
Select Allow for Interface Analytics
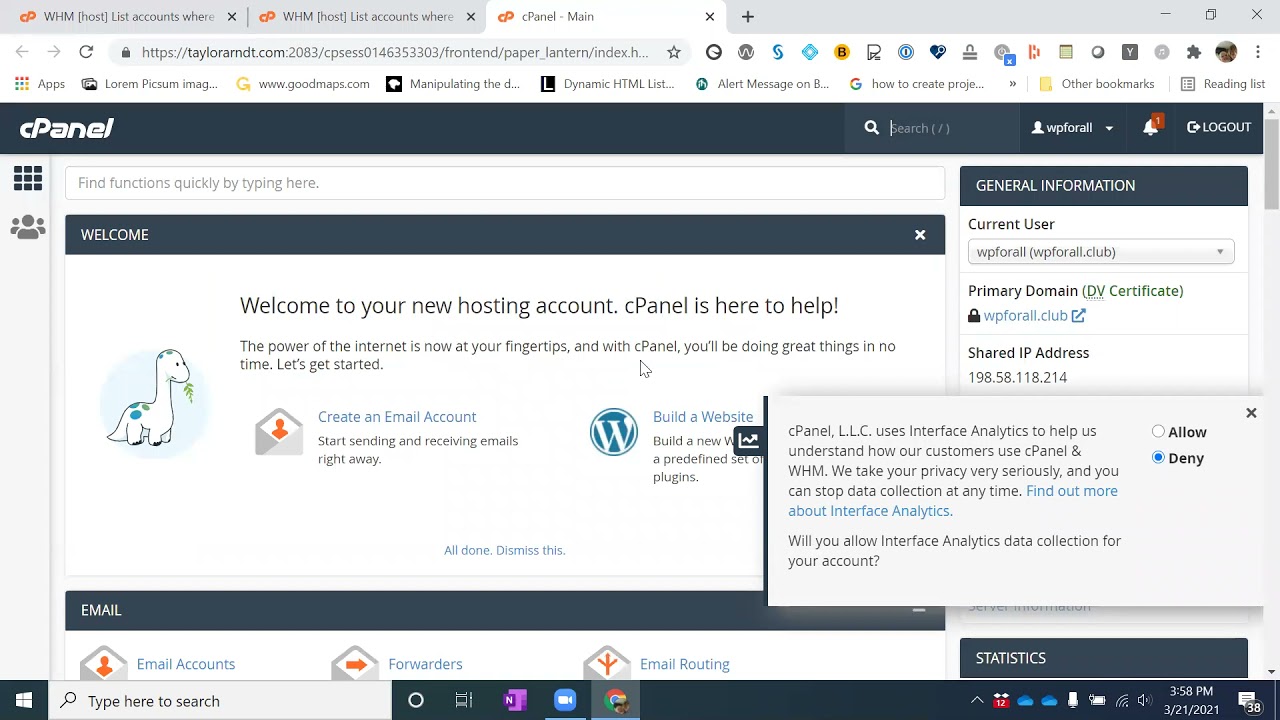tap(1158, 432)
